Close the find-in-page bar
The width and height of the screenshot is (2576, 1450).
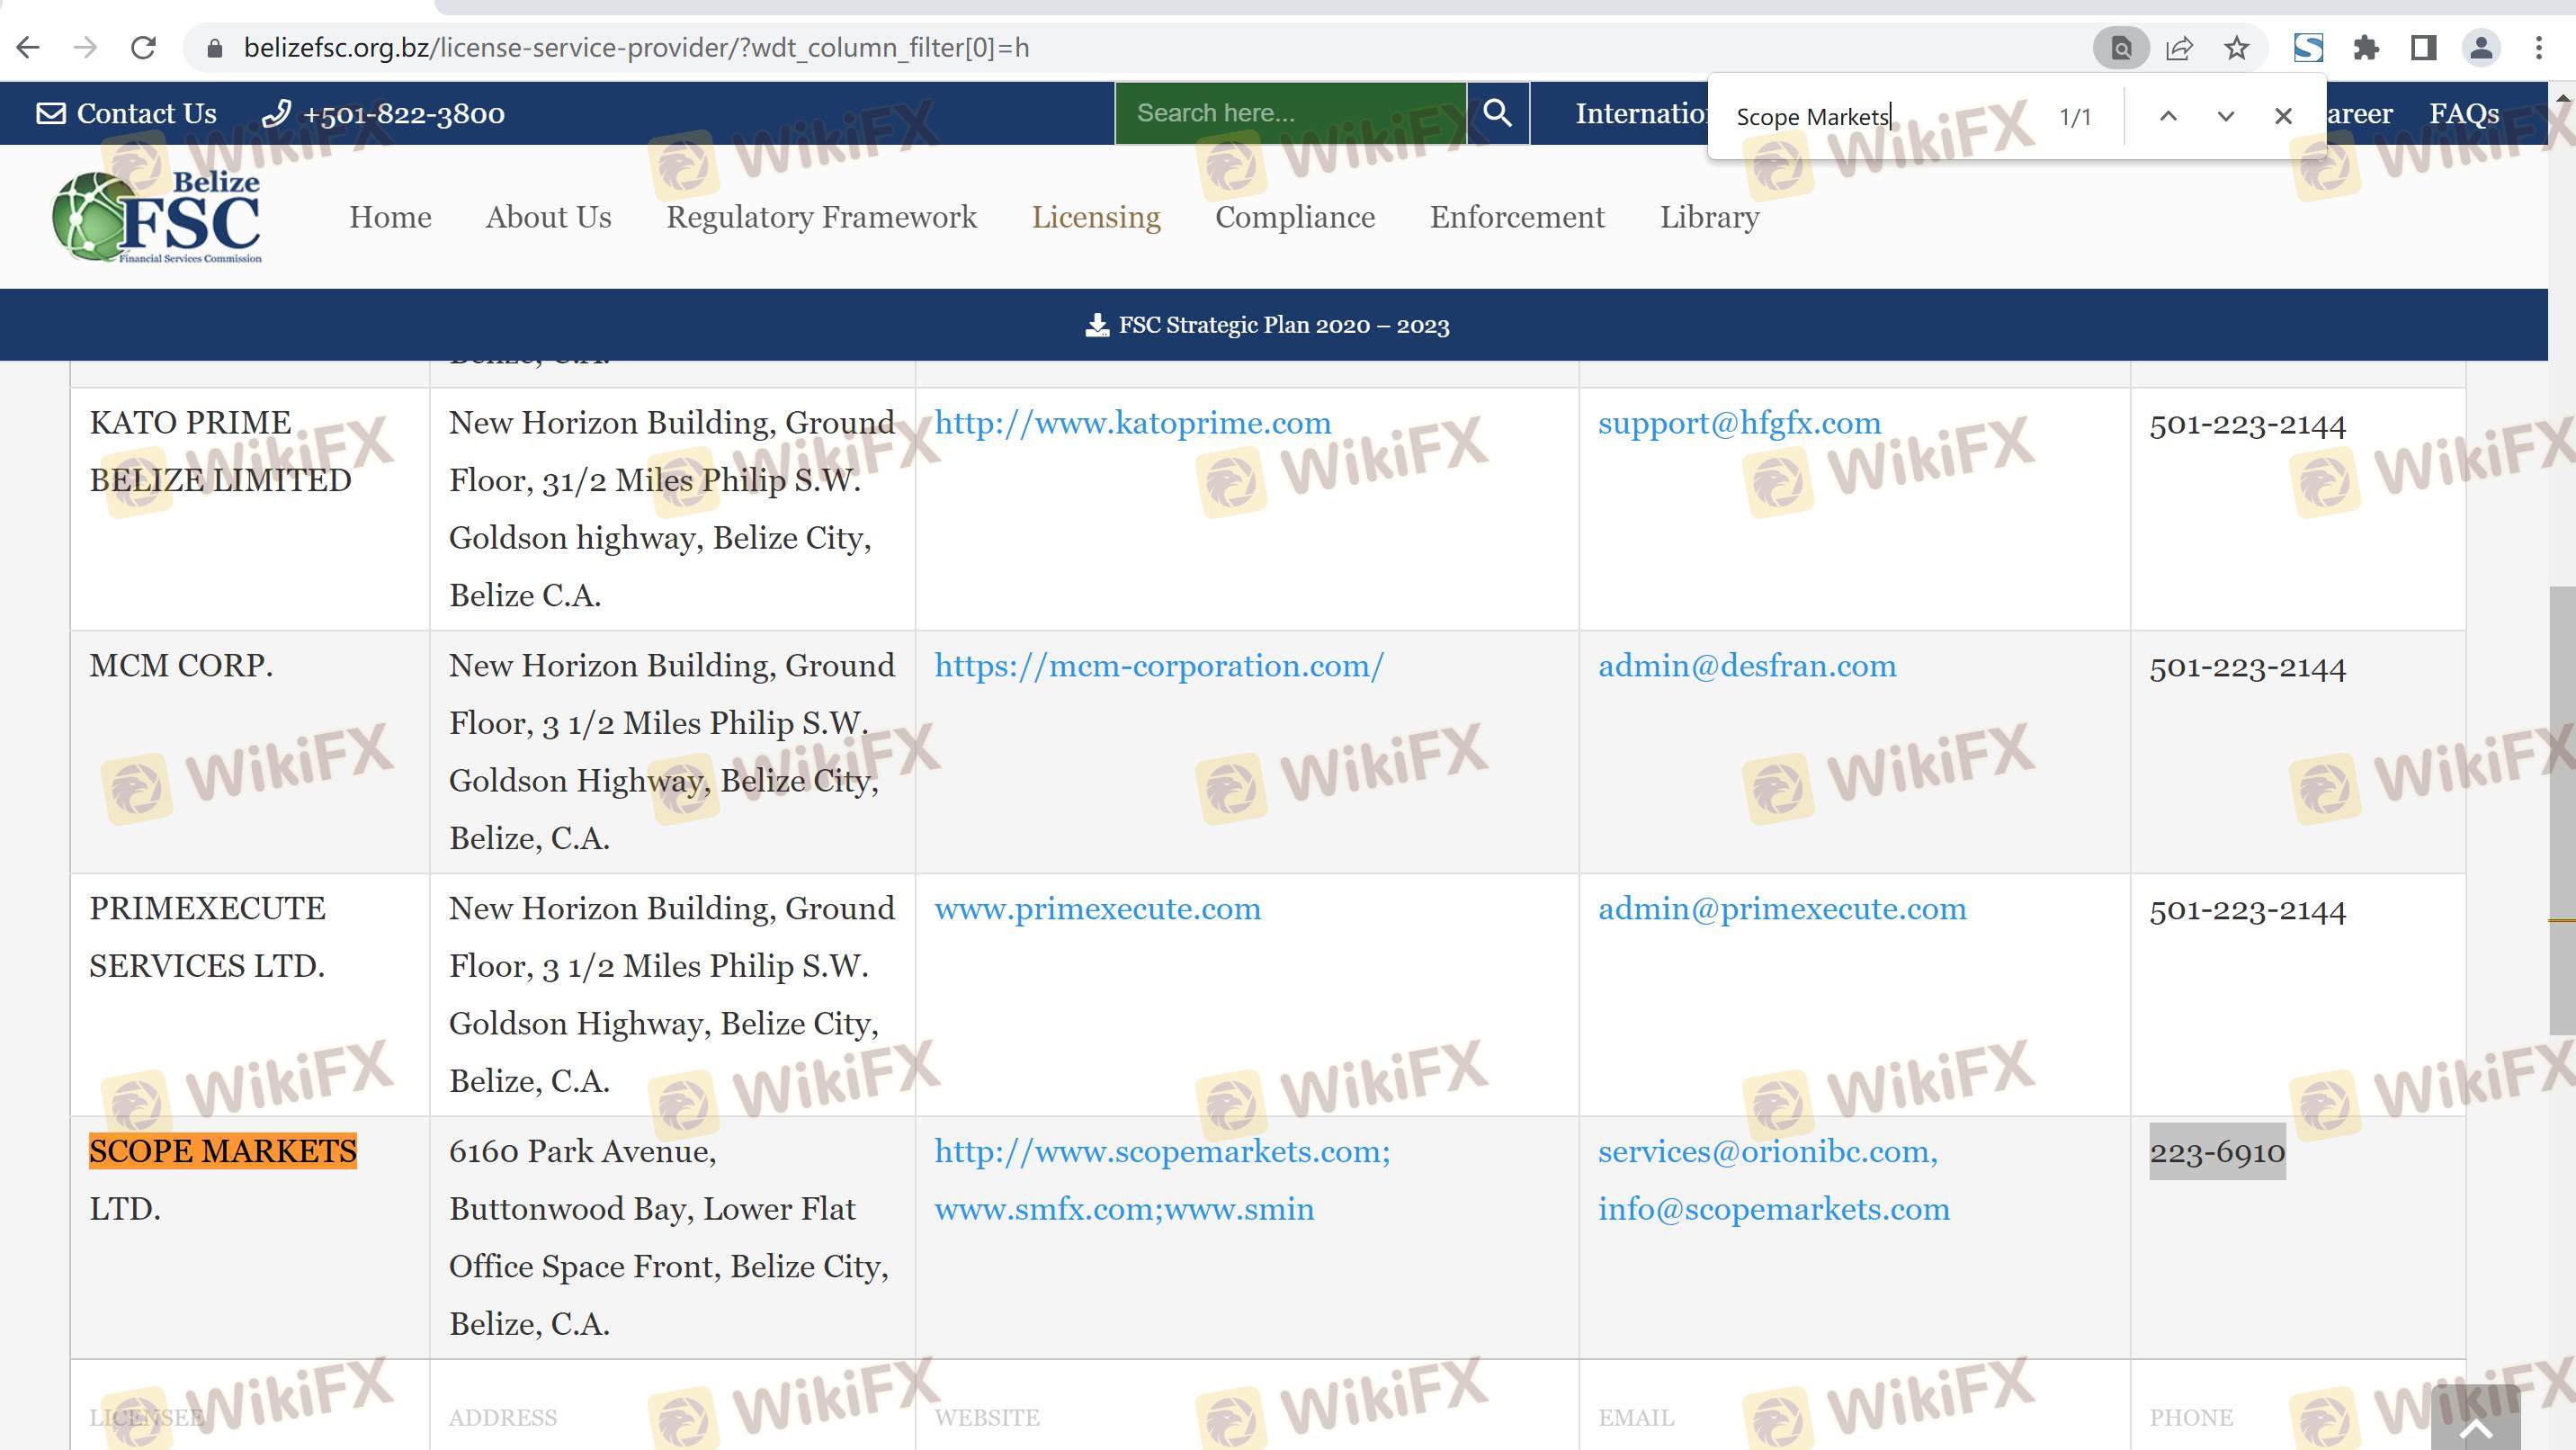coord(2283,116)
